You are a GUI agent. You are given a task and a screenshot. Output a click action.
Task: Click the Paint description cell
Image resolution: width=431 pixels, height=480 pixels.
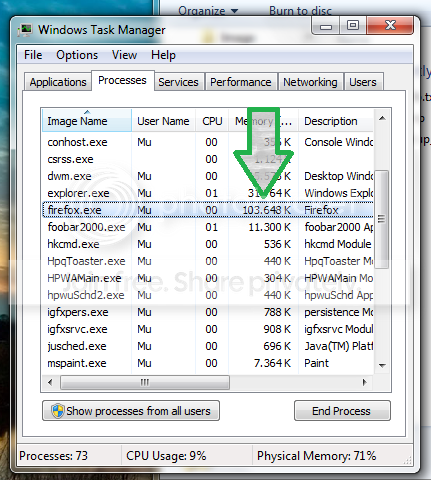click(316, 363)
